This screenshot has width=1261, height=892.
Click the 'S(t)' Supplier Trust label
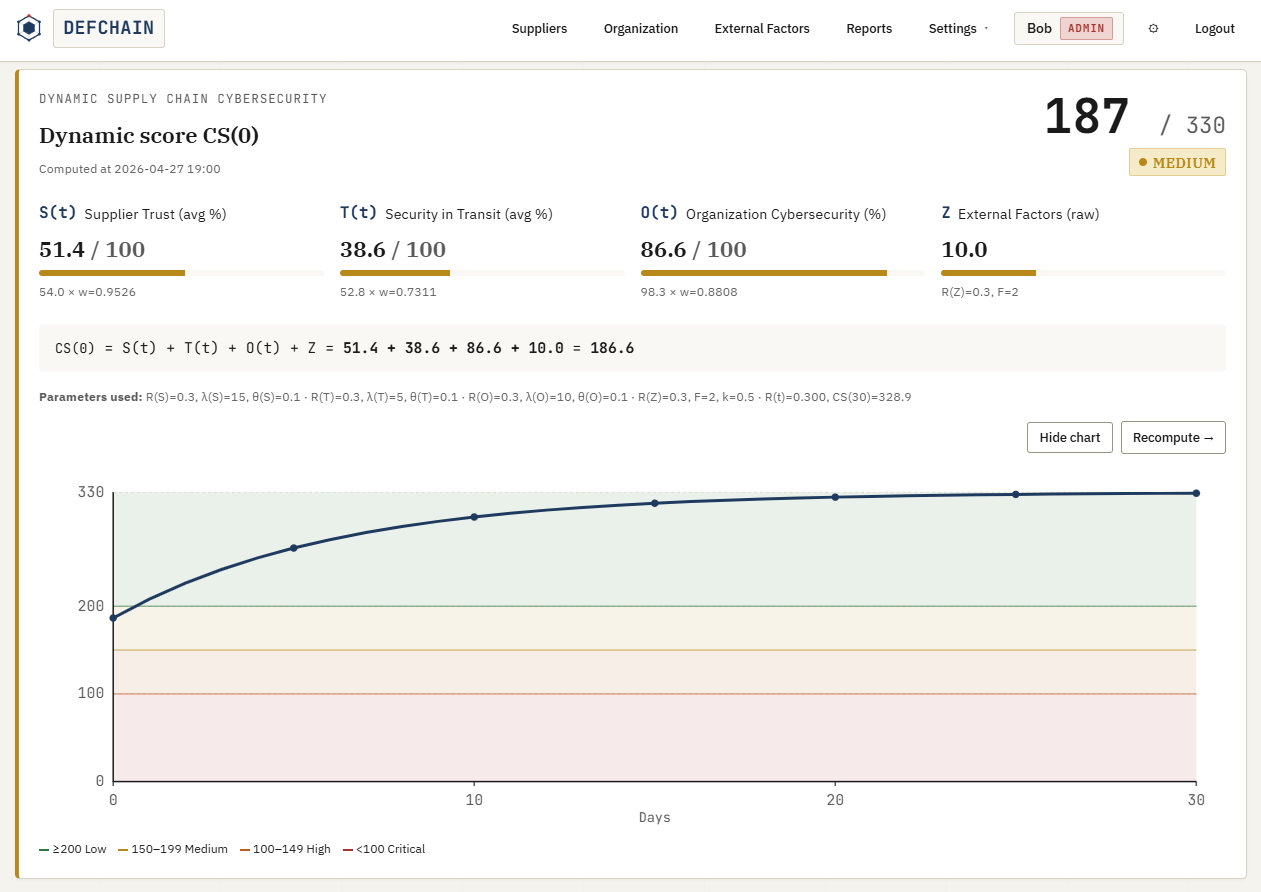tap(58, 213)
